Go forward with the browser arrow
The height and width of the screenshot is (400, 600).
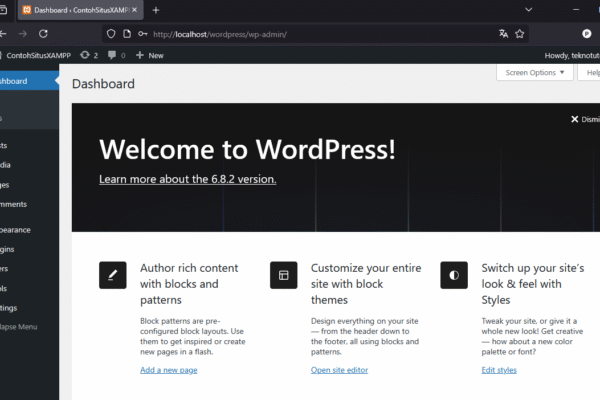tap(23, 34)
